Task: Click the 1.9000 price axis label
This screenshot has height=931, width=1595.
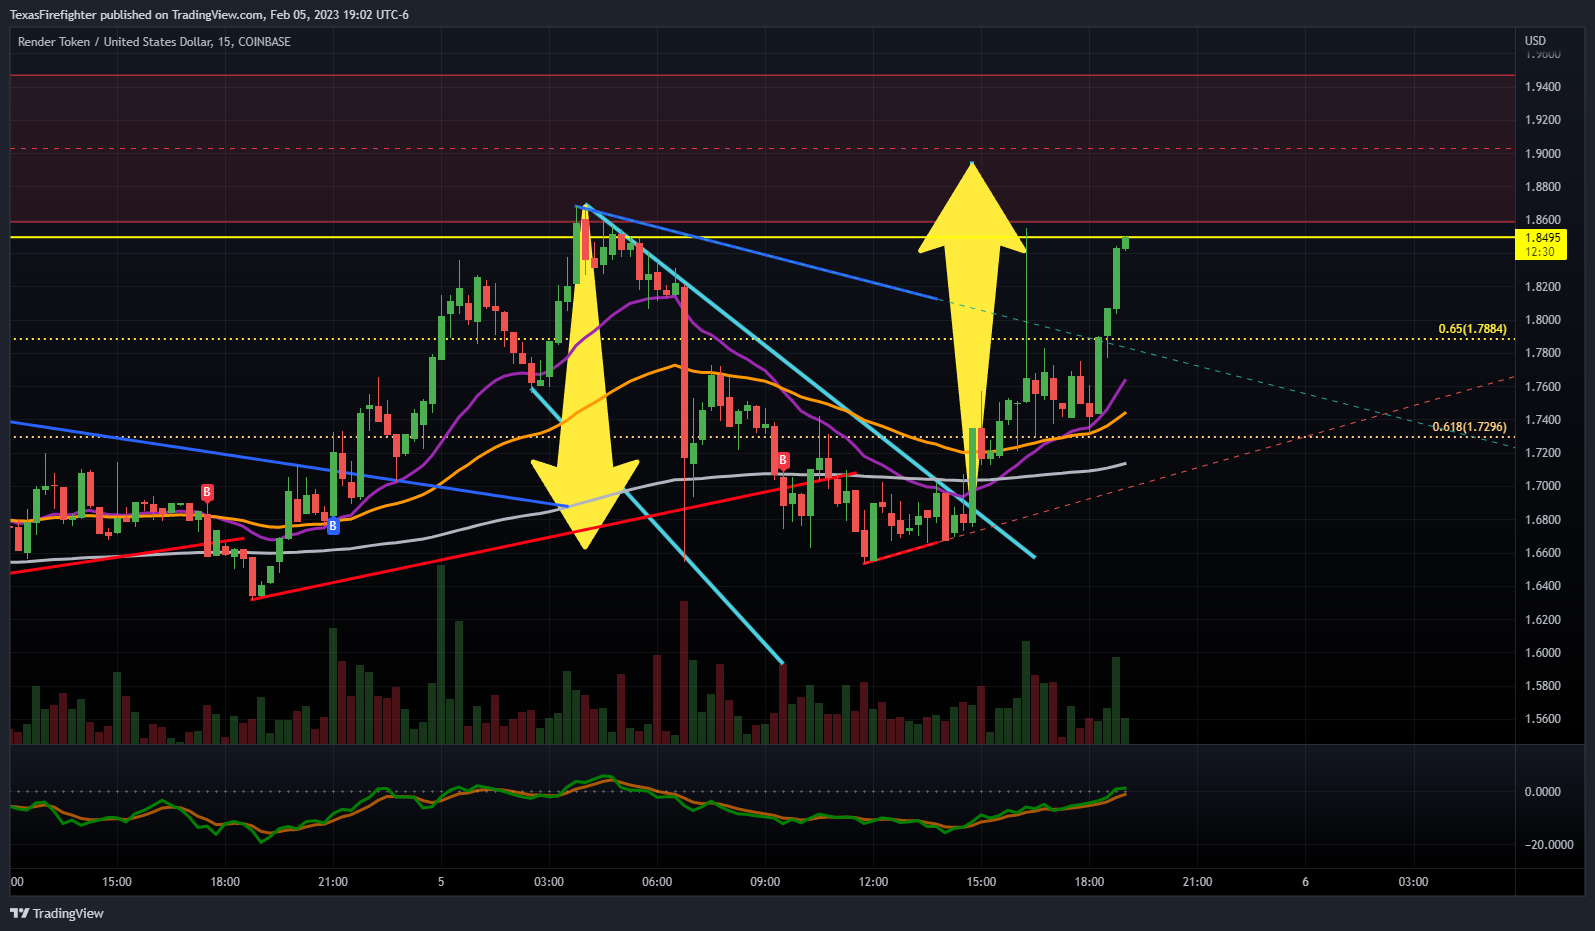Action: coord(1542,153)
